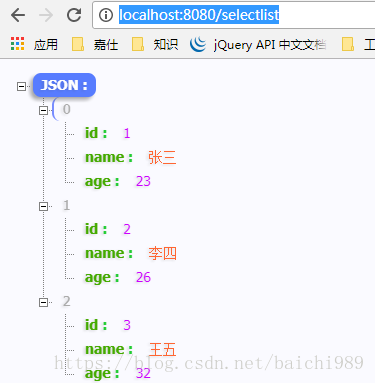Collapse array item 0
Viewport: 375px width, 383px height.
coord(43,110)
